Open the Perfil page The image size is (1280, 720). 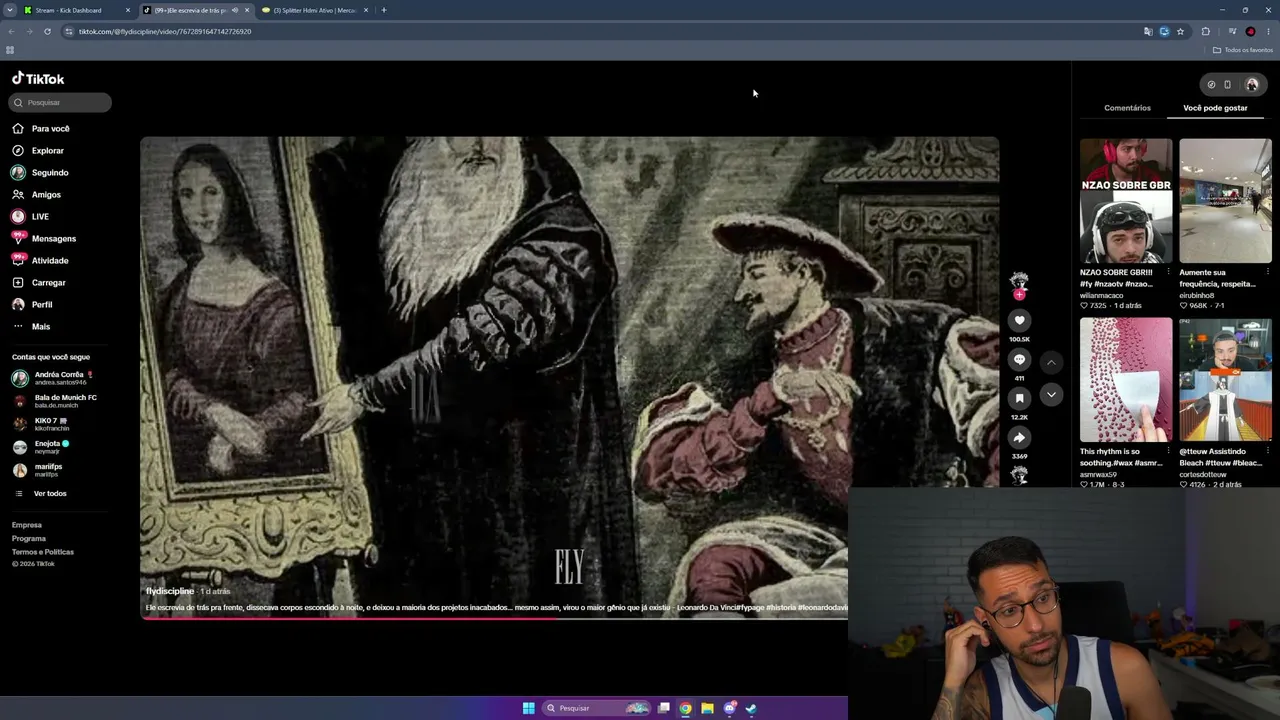point(32,305)
